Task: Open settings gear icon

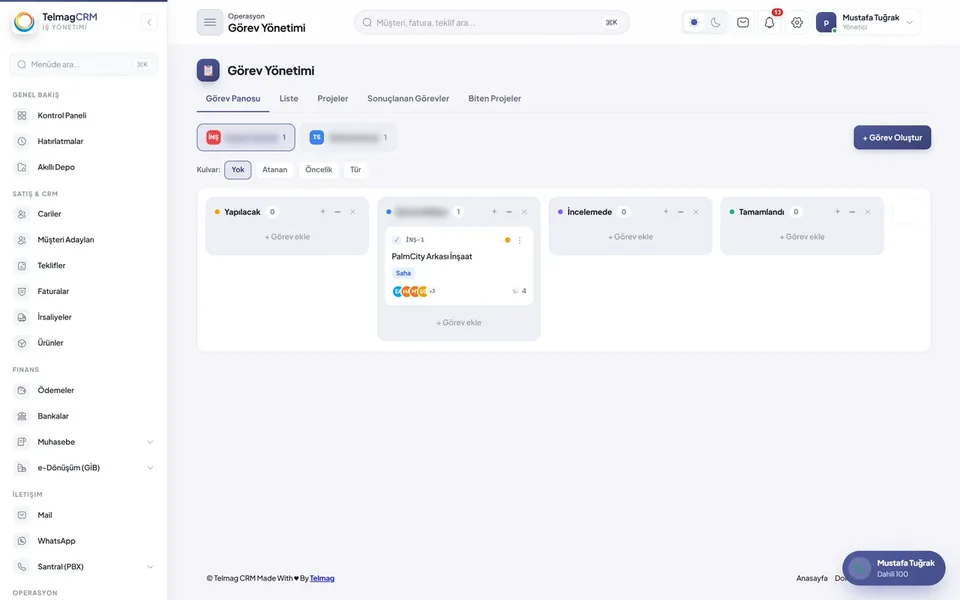Action: coord(797,23)
